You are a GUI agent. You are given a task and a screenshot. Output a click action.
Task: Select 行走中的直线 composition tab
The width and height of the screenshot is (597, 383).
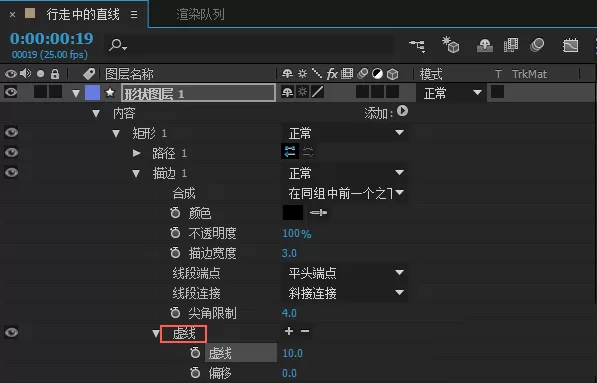pyautogui.click(x=83, y=14)
